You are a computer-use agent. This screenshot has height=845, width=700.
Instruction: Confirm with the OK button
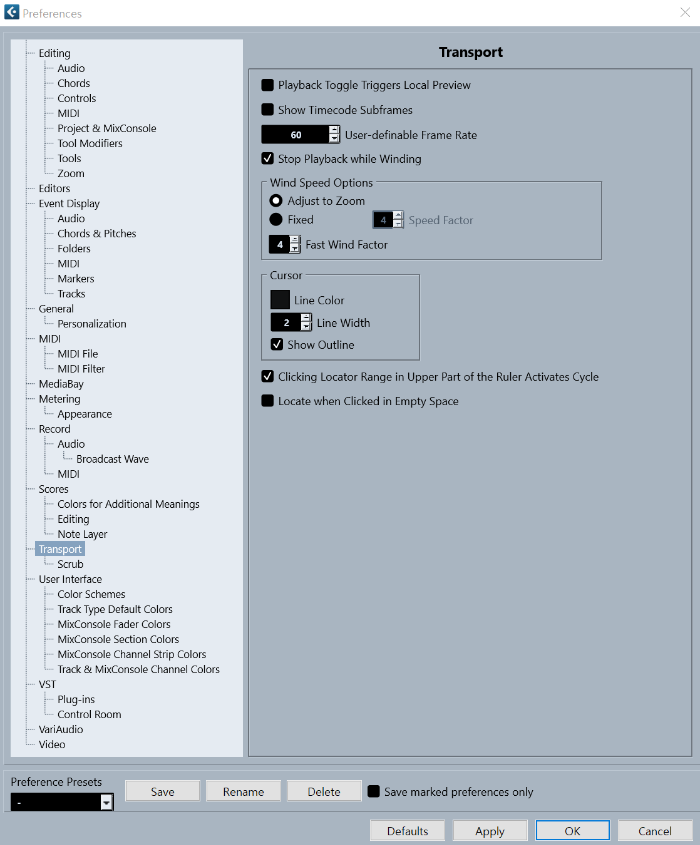572,830
